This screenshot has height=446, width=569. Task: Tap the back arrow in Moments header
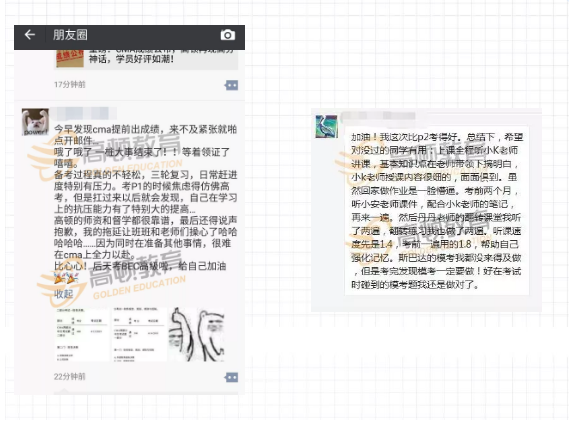[x=30, y=35]
